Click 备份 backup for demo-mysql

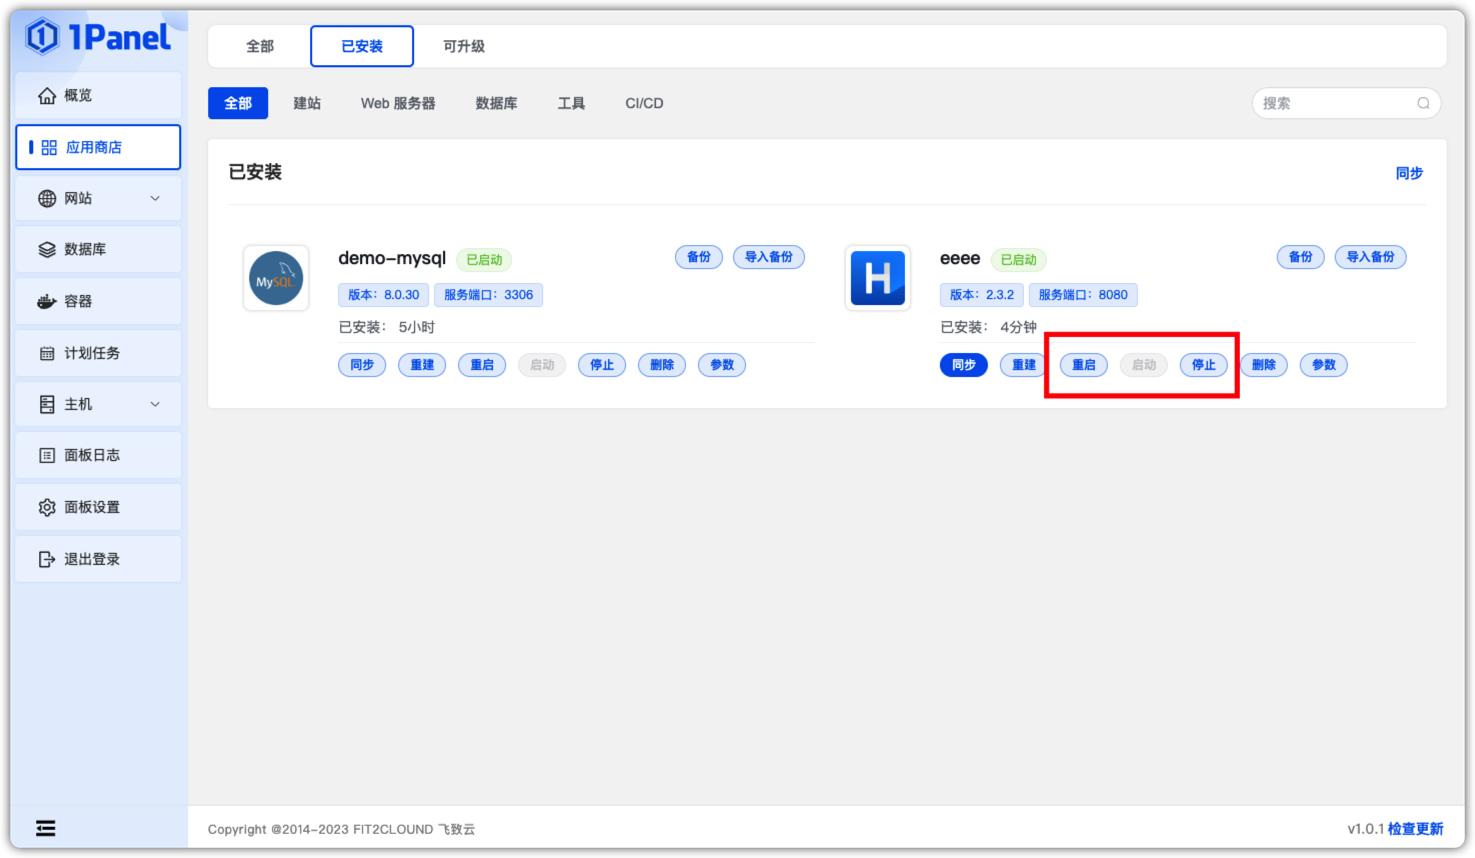699,257
